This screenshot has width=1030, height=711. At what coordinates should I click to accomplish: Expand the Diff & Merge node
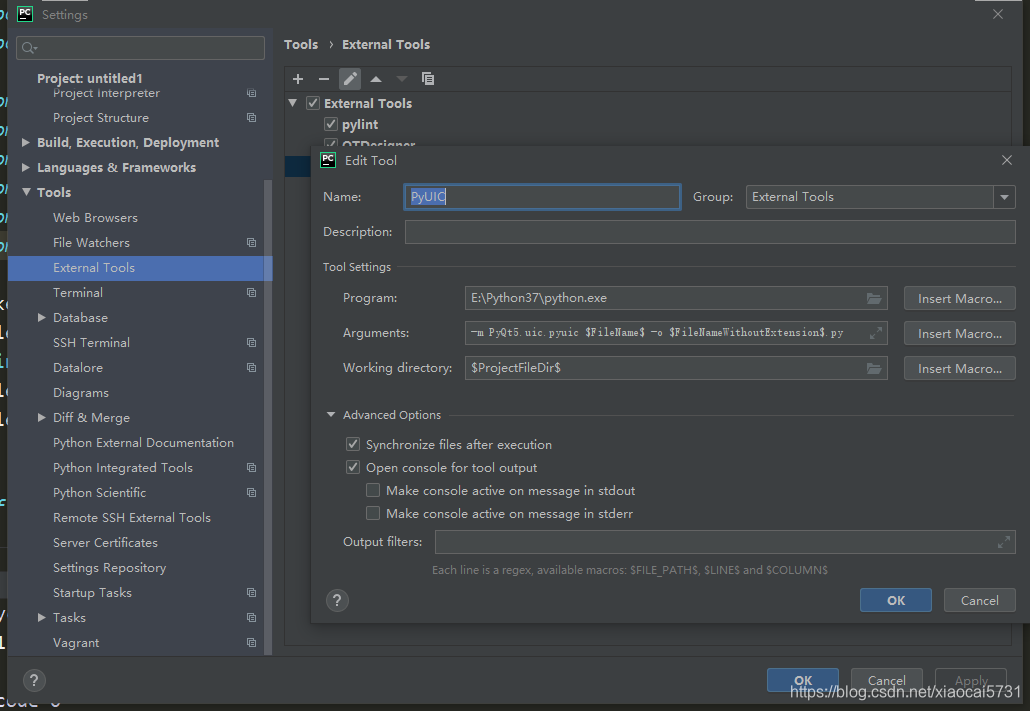(41, 417)
